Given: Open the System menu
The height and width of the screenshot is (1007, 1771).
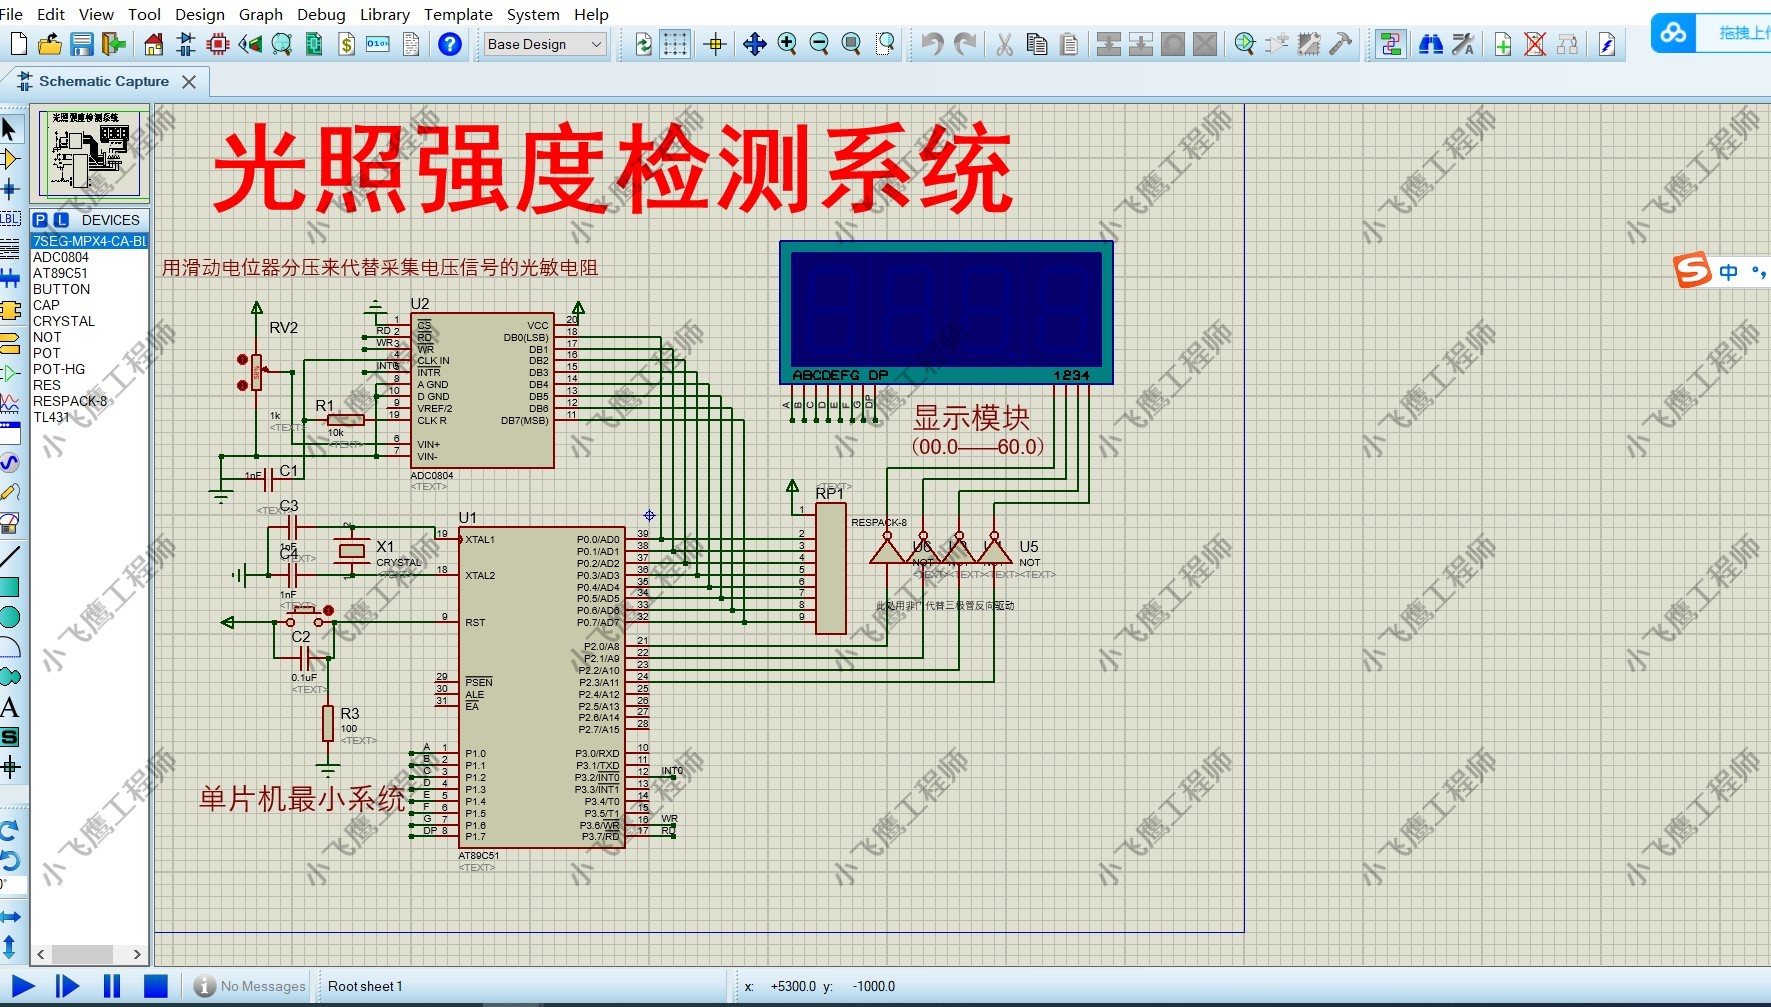Looking at the screenshot, I should pyautogui.click(x=533, y=14).
